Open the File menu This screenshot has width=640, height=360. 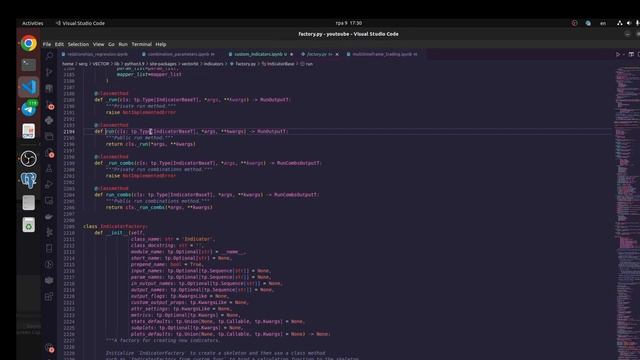point(47,44)
